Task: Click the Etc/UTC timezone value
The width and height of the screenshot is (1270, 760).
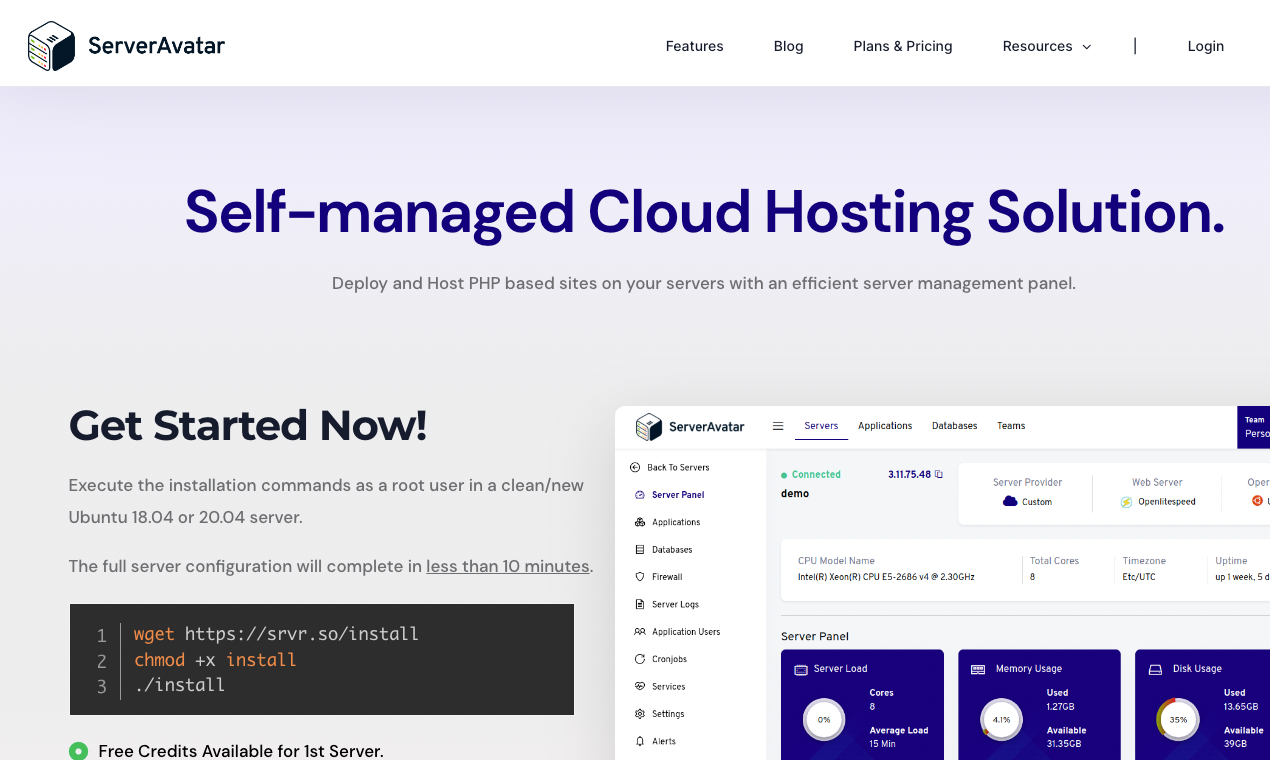Action: 1138,577
